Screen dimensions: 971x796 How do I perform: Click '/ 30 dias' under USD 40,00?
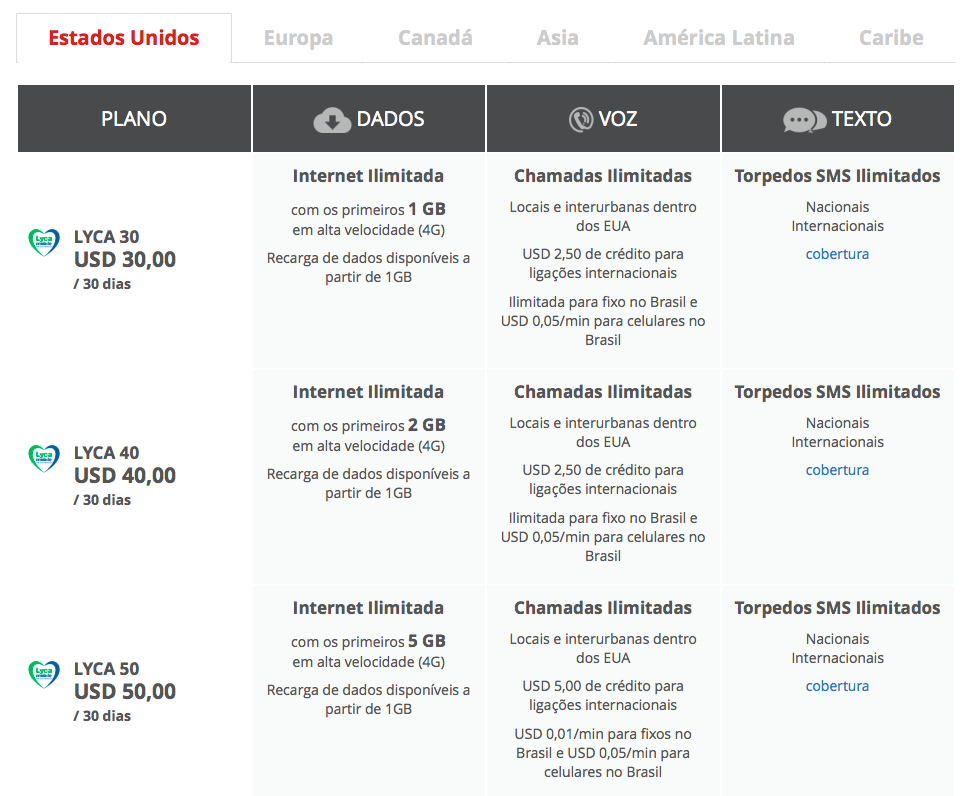[102, 501]
